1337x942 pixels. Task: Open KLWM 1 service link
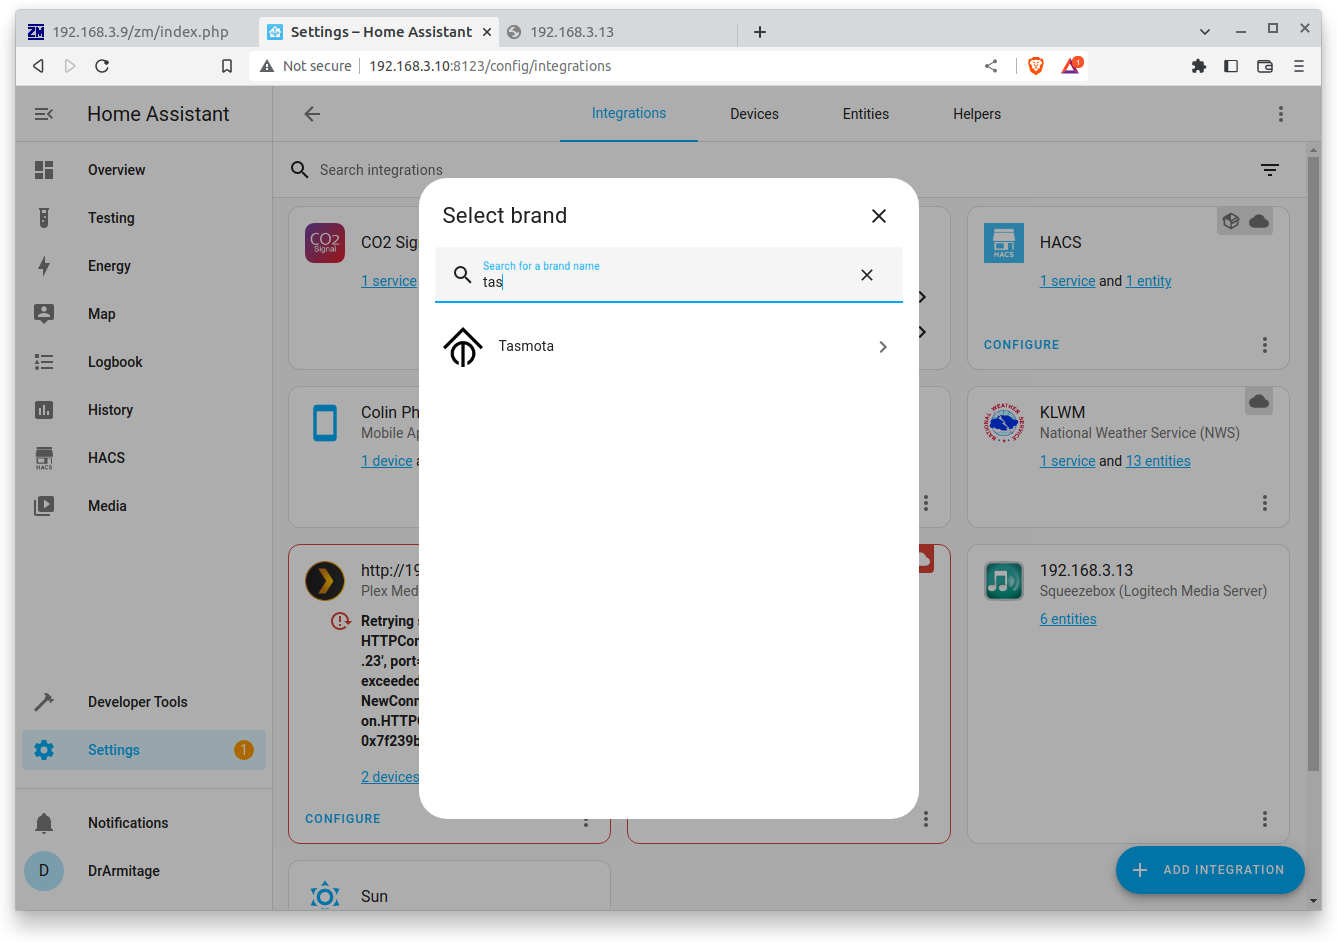1067,461
